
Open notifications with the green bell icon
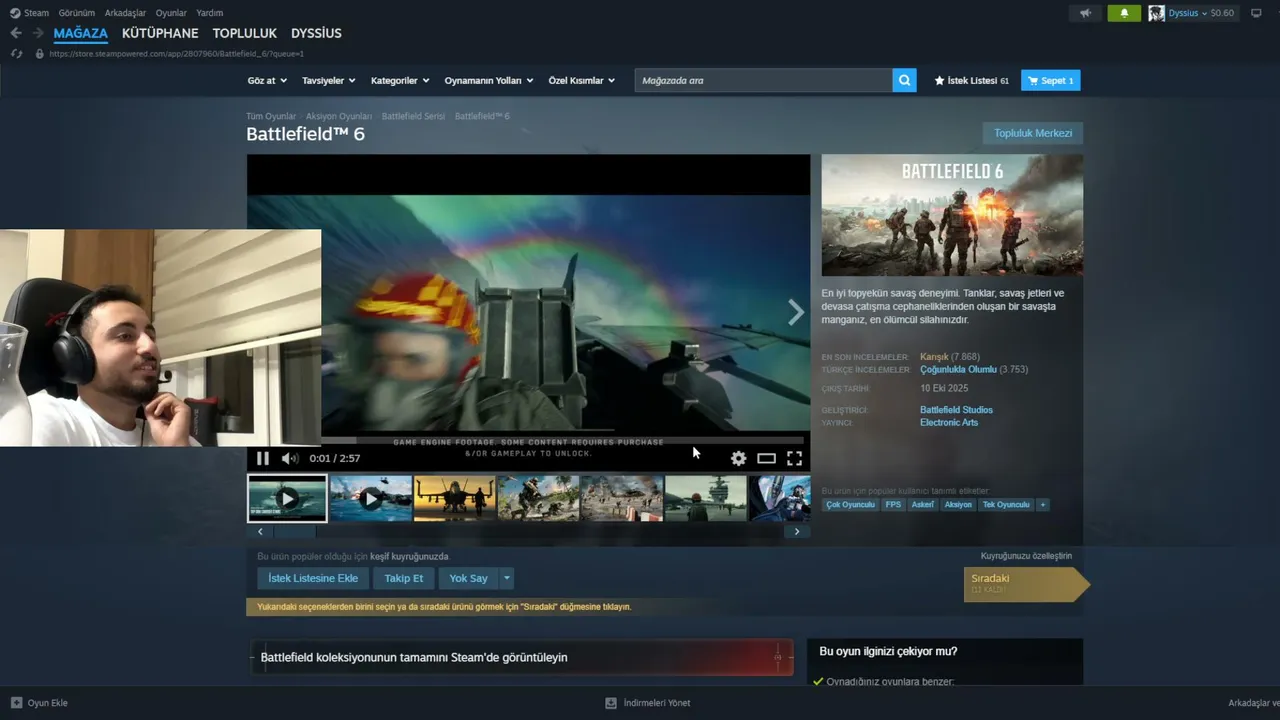pos(1124,13)
